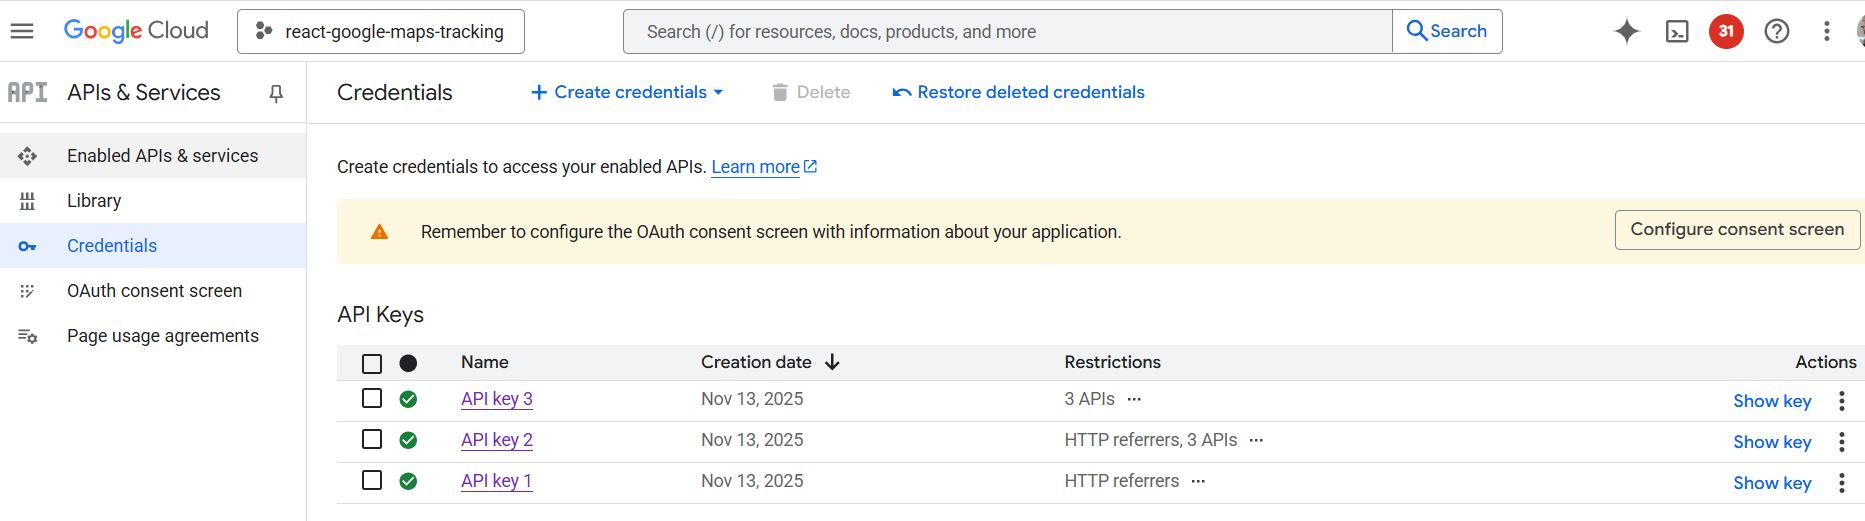Toggle the select-all checkbox in table header
The width and height of the screenshot is (1865, 521).
pos(372,363)
